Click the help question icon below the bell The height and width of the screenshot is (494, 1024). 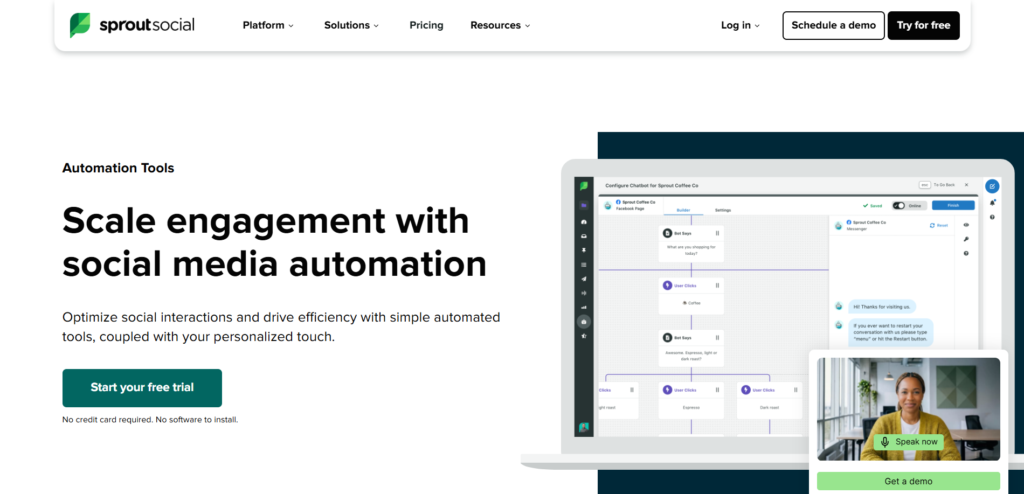[x=992, y=217]
